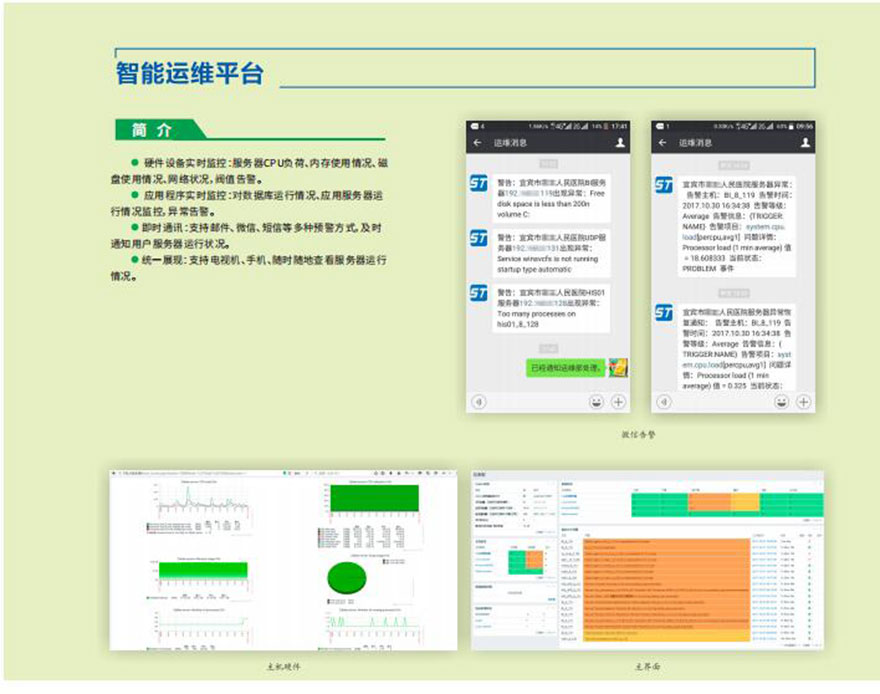
Task: Tap voice input icon in right phone chat
Action: 663,401
